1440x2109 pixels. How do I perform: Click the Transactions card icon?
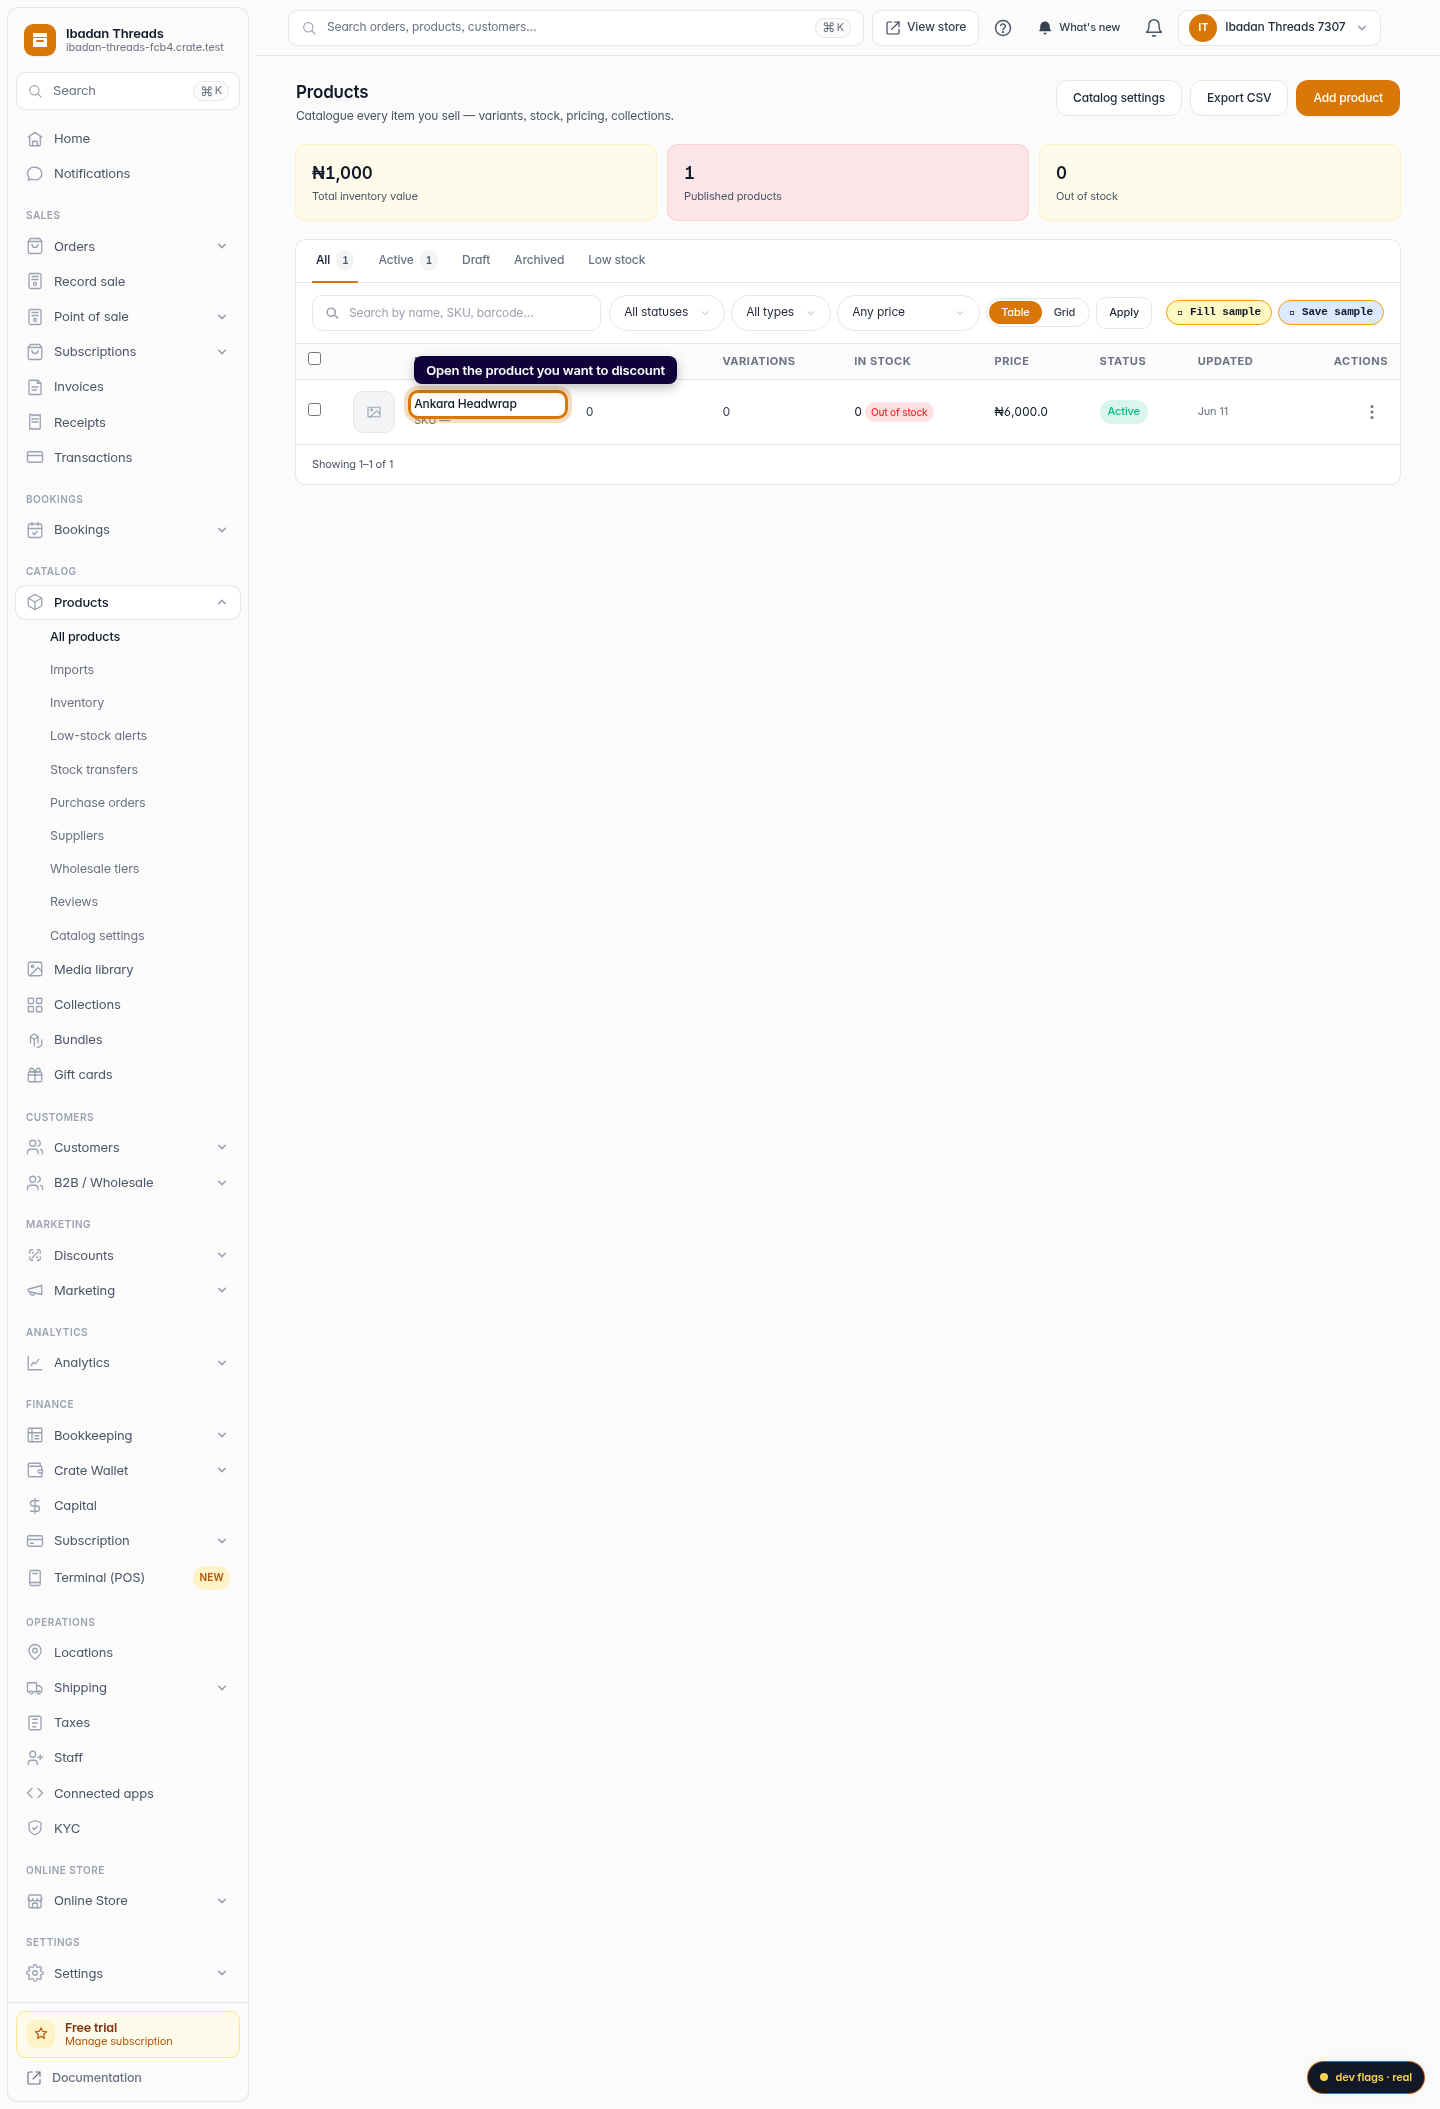tap(35, 458)
